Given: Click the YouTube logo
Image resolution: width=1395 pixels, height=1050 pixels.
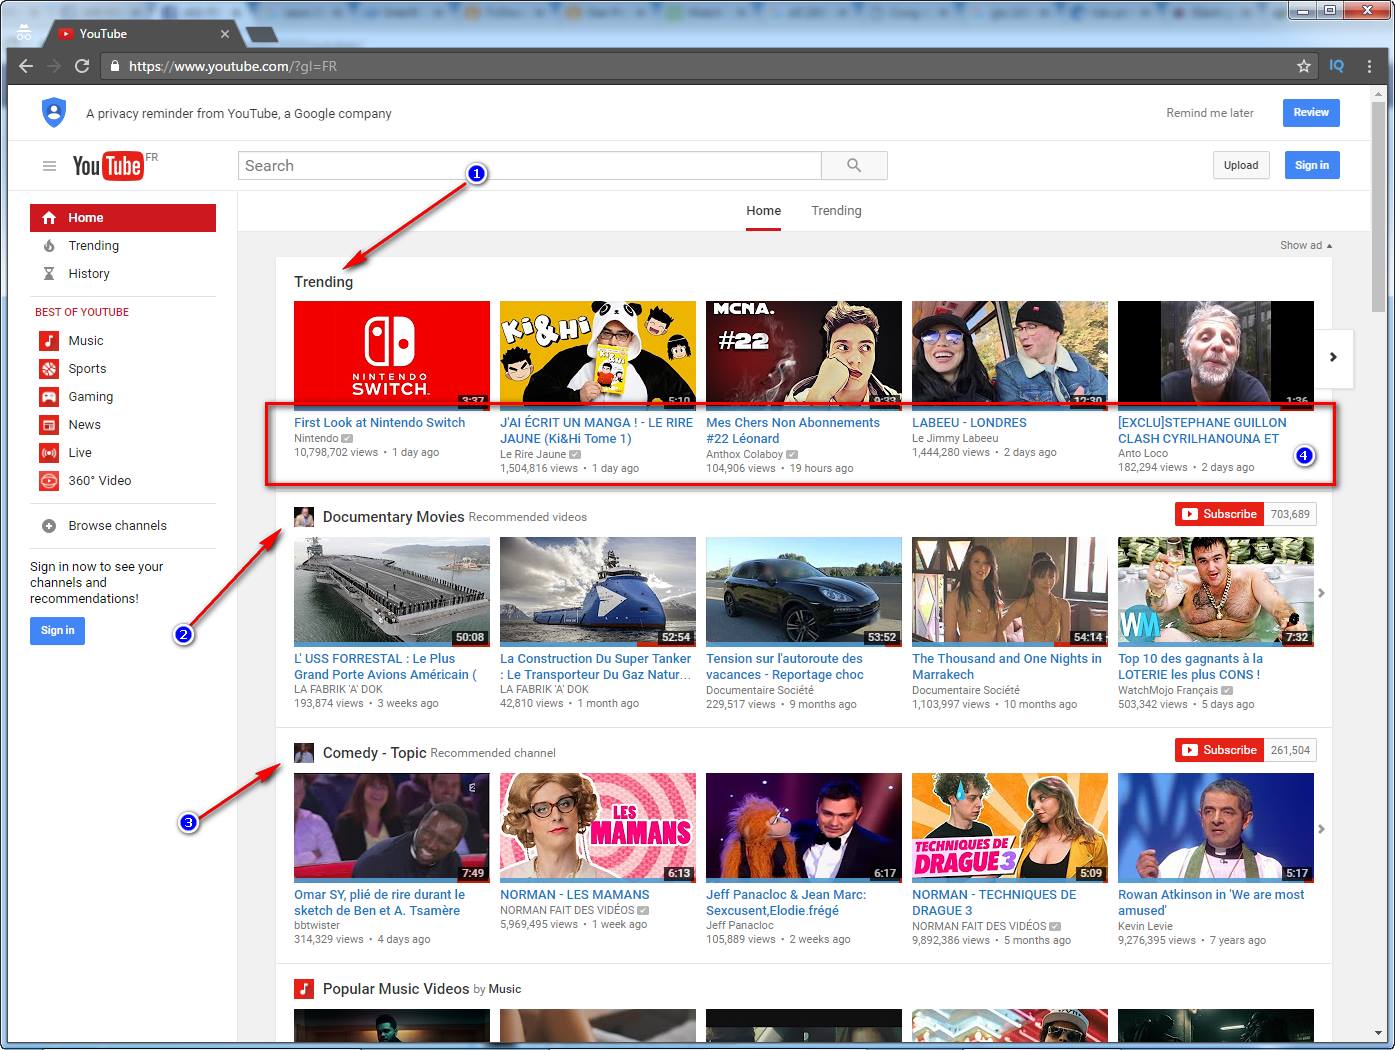Looking at the screenshot, I should click(108, 165).
